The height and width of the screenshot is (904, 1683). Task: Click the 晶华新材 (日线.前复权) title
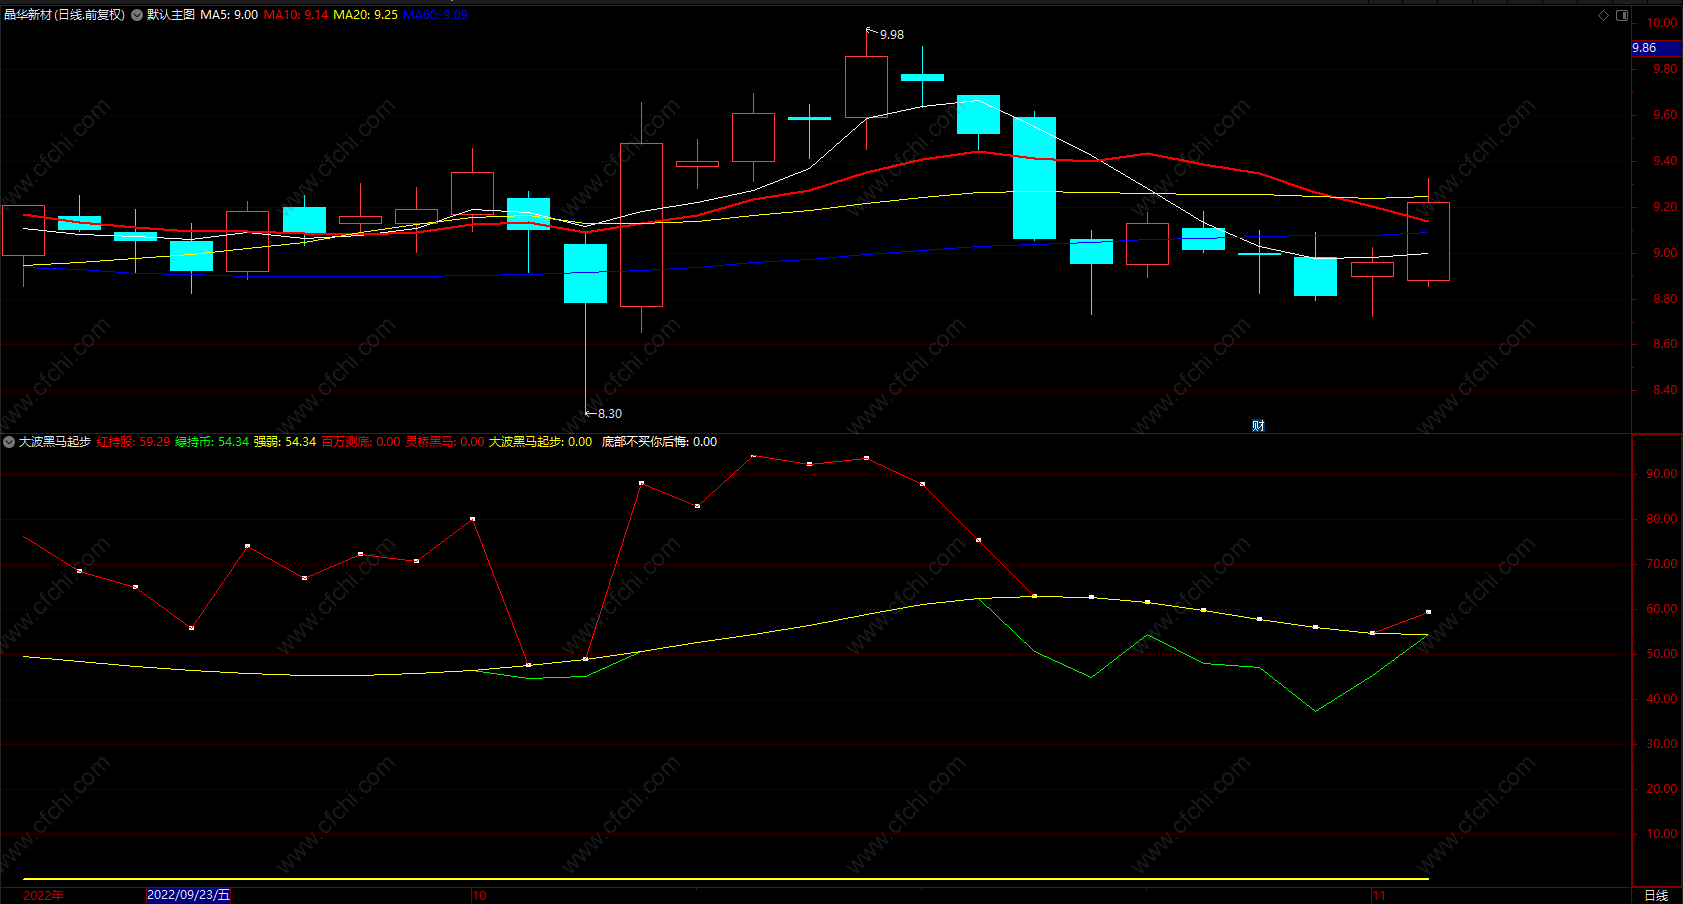(64, 15)
